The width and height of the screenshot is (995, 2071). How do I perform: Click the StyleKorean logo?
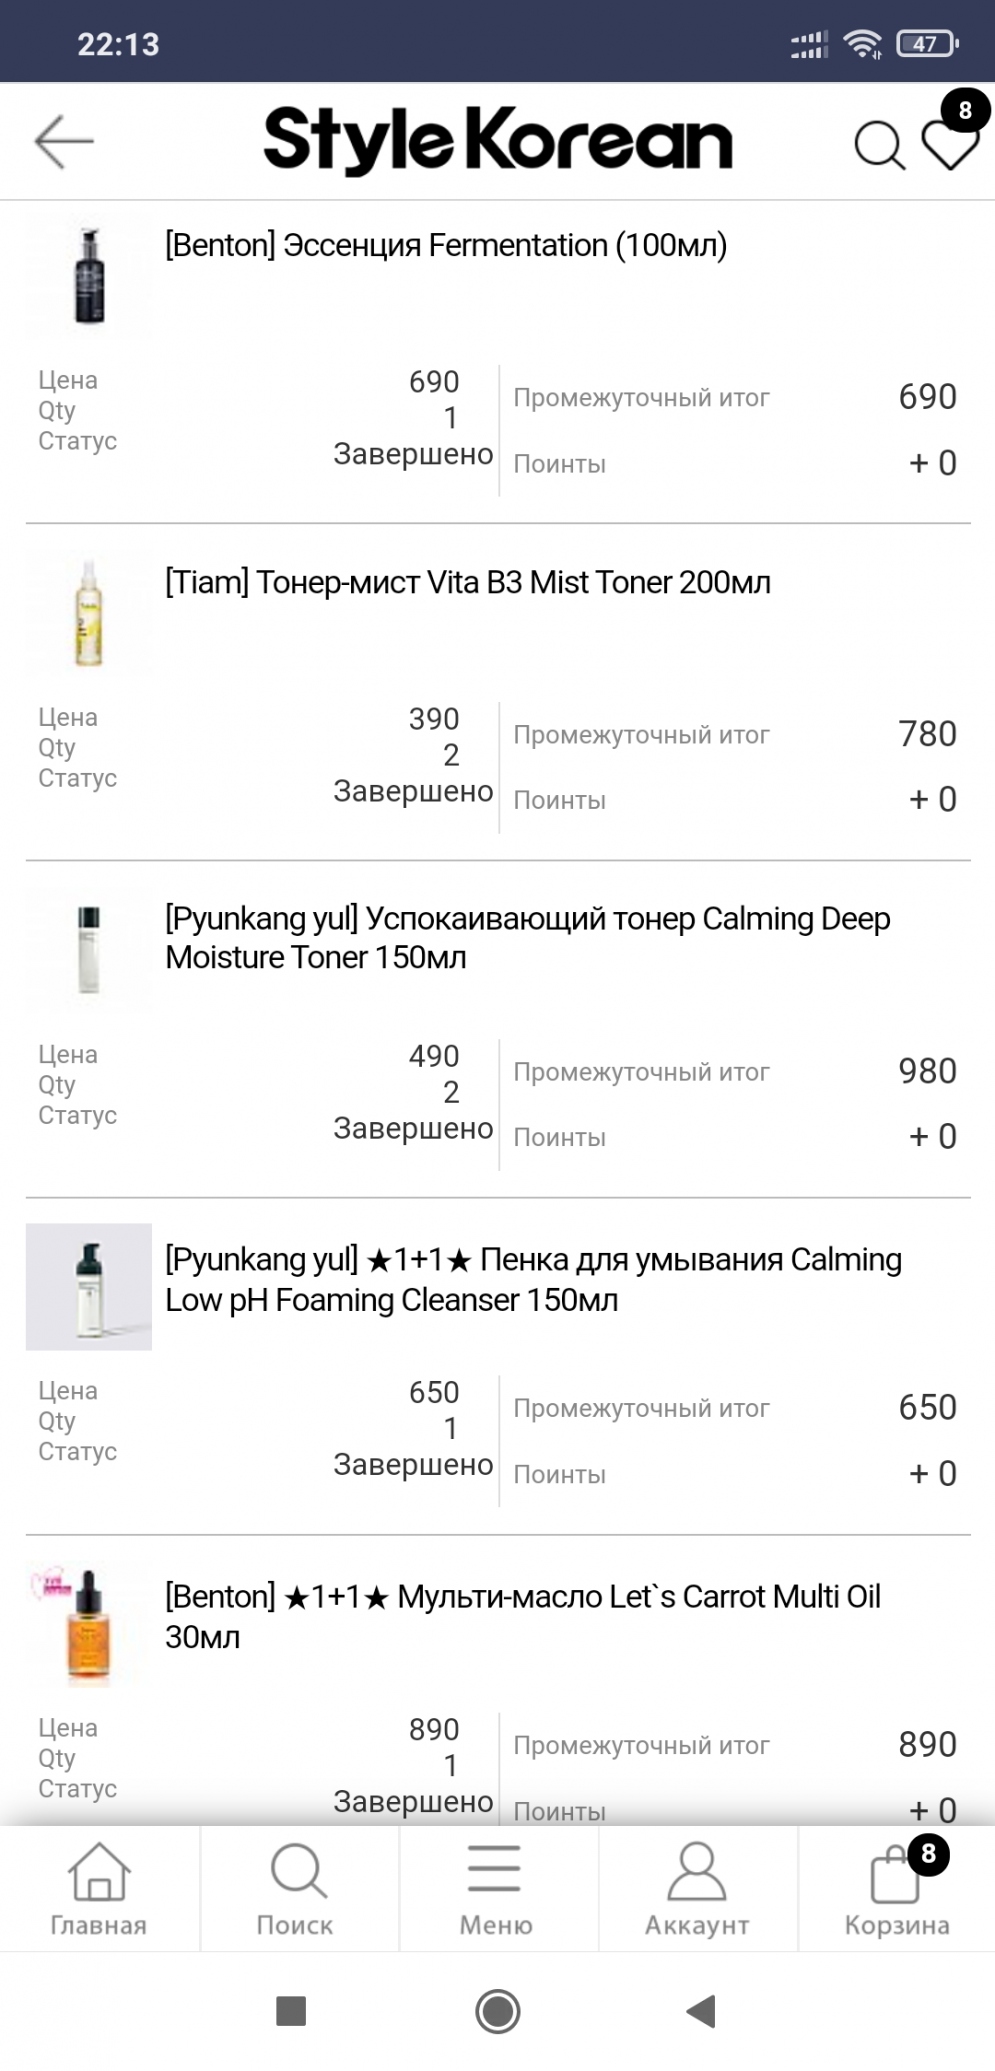[497, 141]
